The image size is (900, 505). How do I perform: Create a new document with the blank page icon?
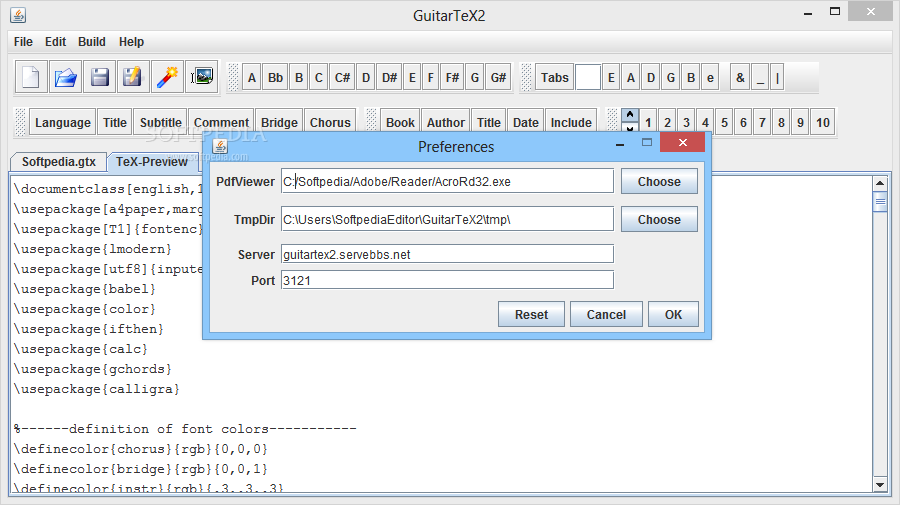coord(31,77)
